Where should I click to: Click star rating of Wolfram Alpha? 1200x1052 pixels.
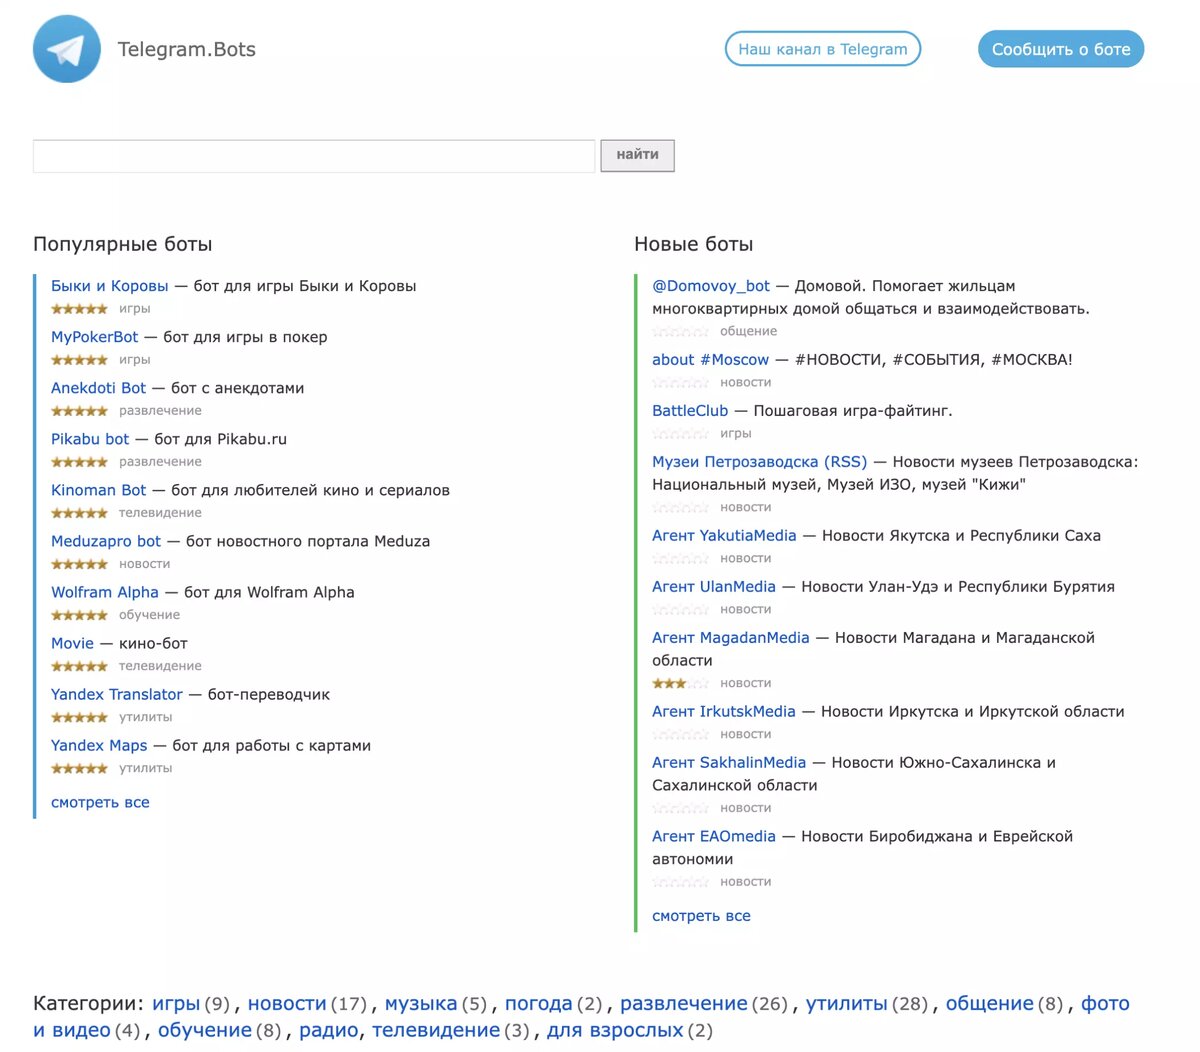[x=79, y=615]
